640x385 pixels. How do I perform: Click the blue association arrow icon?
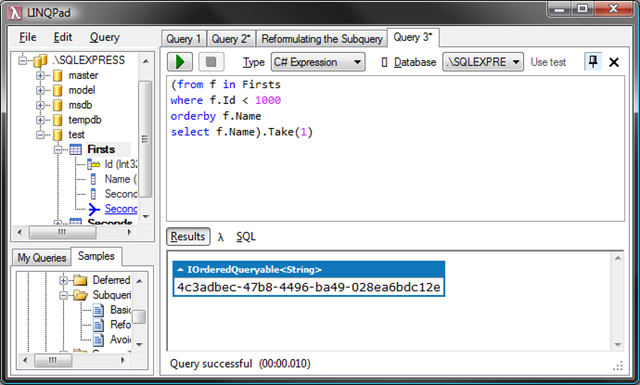(x=94, y=209)
